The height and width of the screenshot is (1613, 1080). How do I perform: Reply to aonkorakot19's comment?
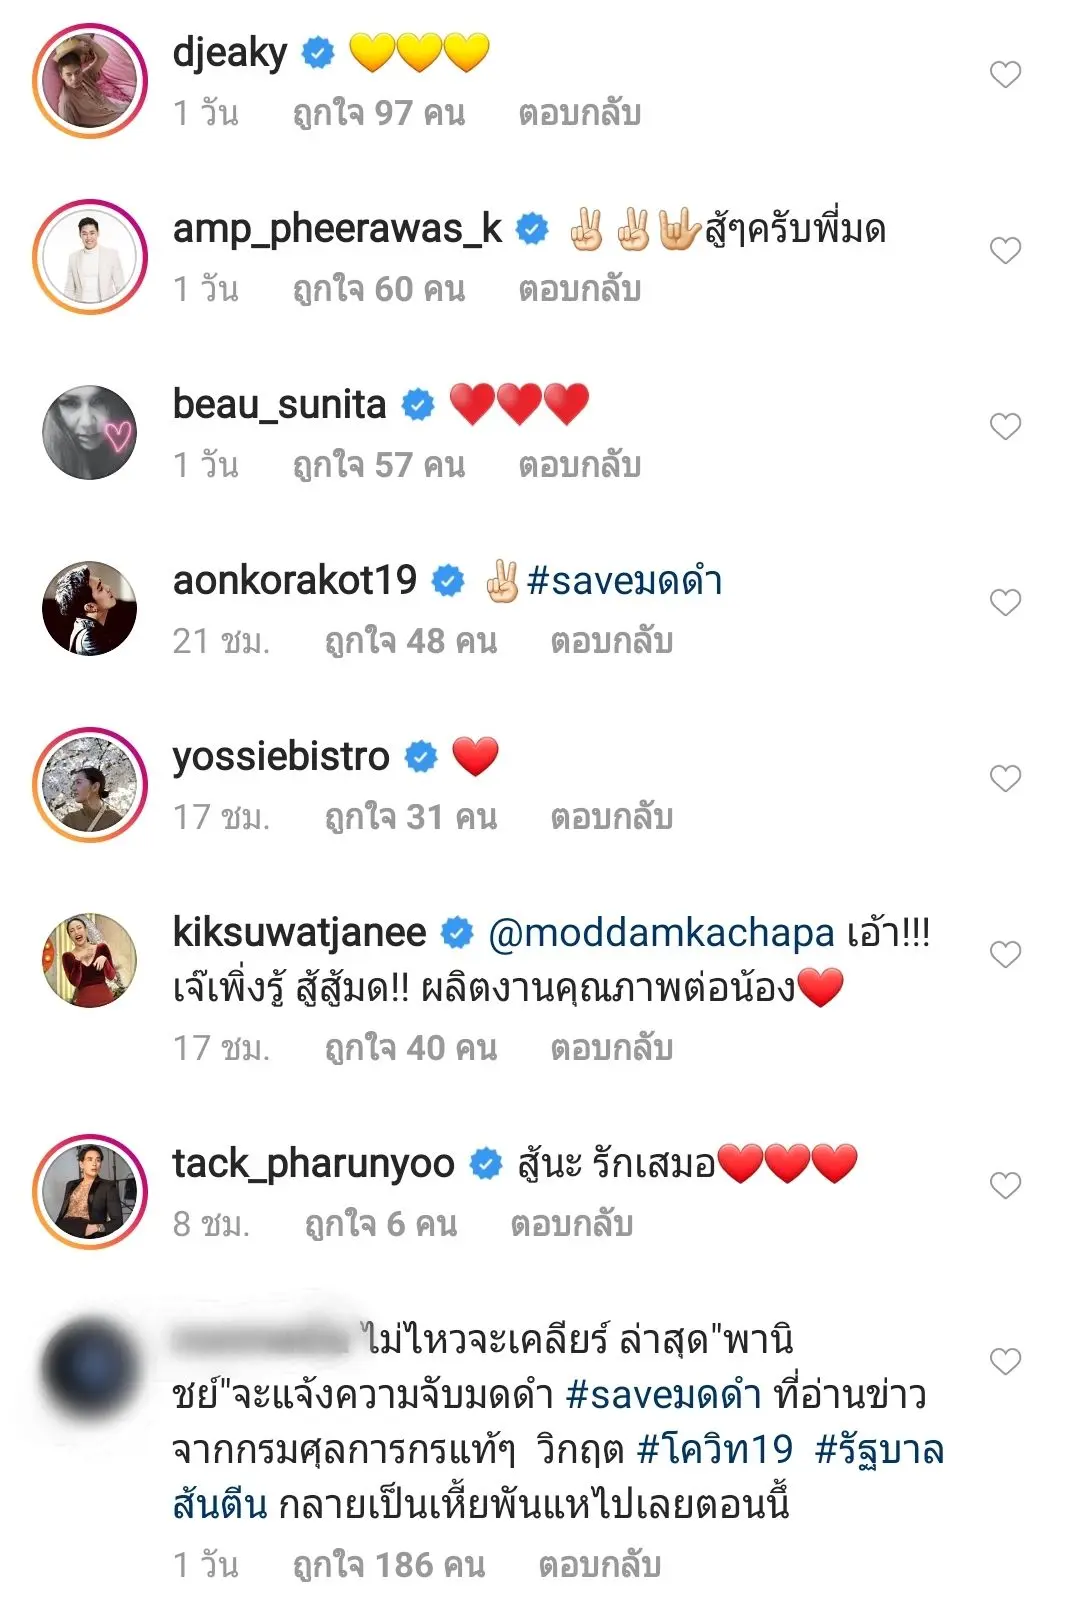click(611, 642)
